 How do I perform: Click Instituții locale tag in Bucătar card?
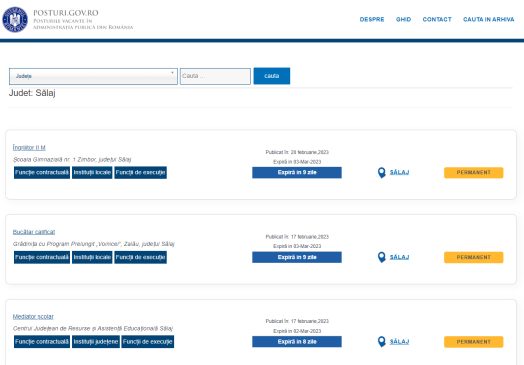(92, 257)
